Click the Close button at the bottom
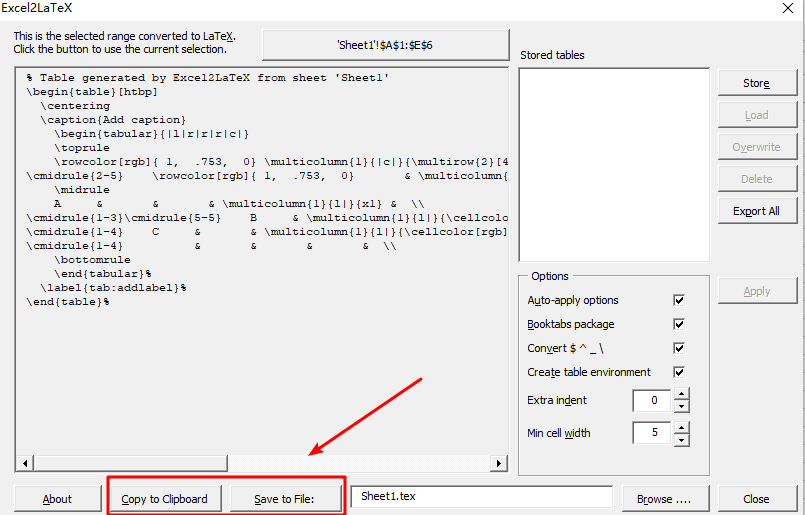Image resolution: width=805 pixels, height=515 pixels. coord(757,499)
